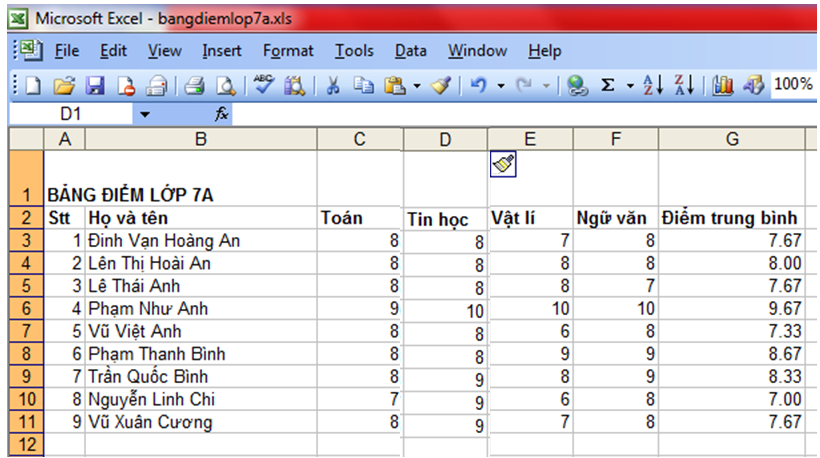
Task: Undo the last action
Action: click(x=479, y=85)
